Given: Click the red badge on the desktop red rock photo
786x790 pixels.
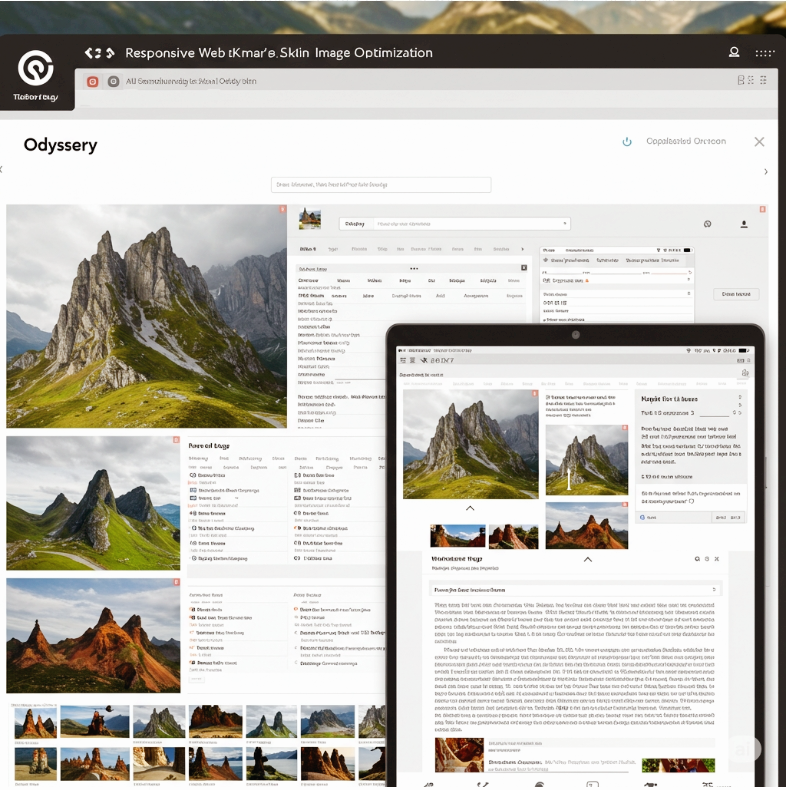Looking at the screenshot, I should (176, 582).
